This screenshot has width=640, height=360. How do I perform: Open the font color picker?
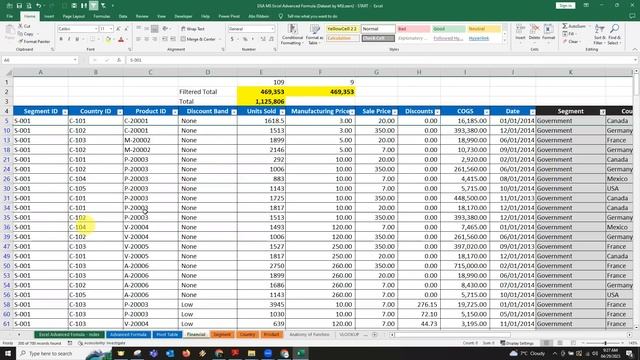121,40
